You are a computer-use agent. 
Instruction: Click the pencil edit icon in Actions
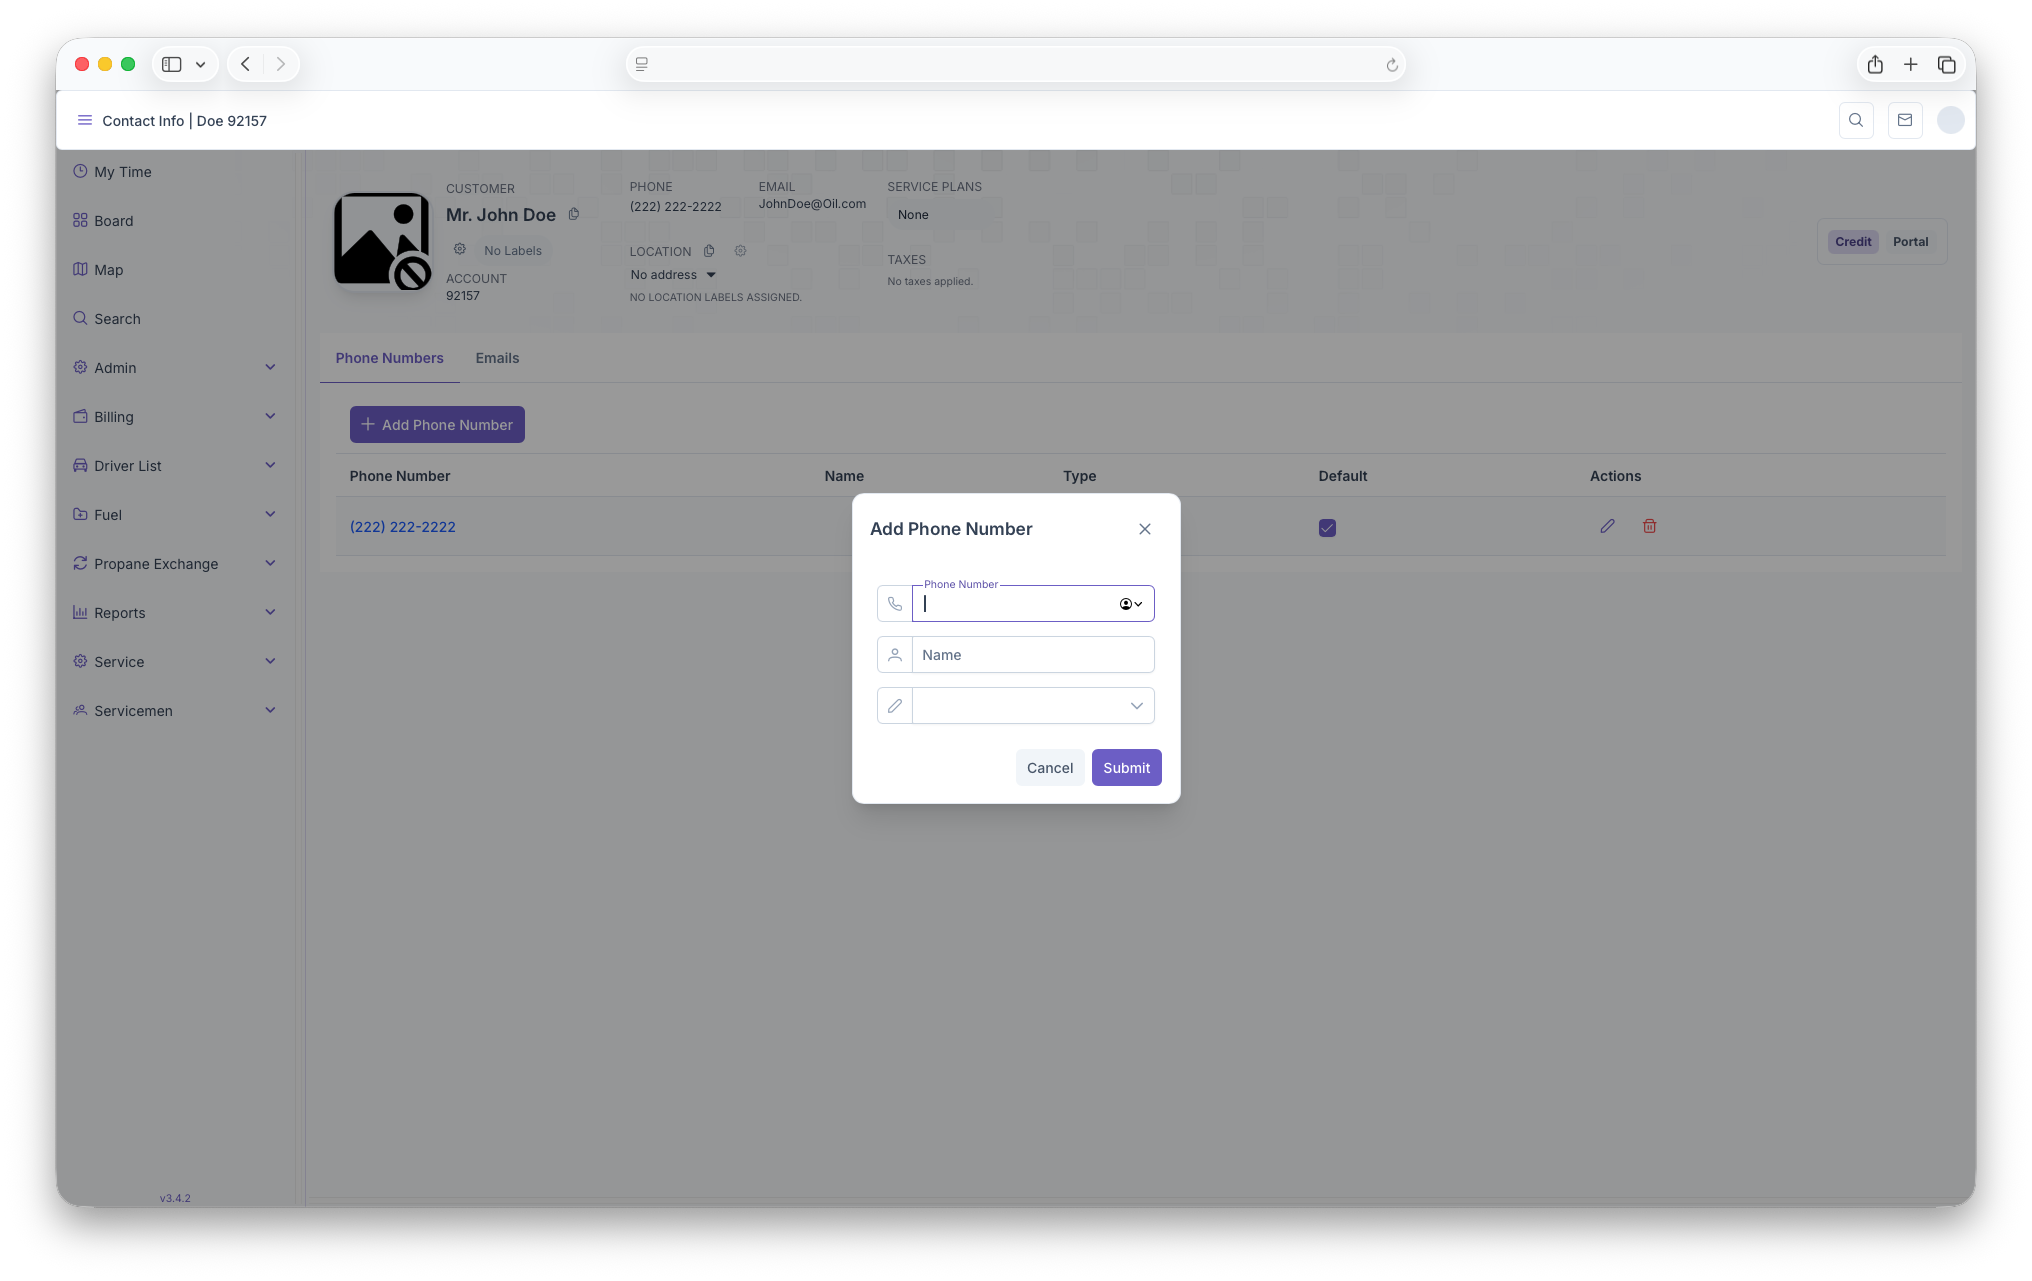(1607, 526)
